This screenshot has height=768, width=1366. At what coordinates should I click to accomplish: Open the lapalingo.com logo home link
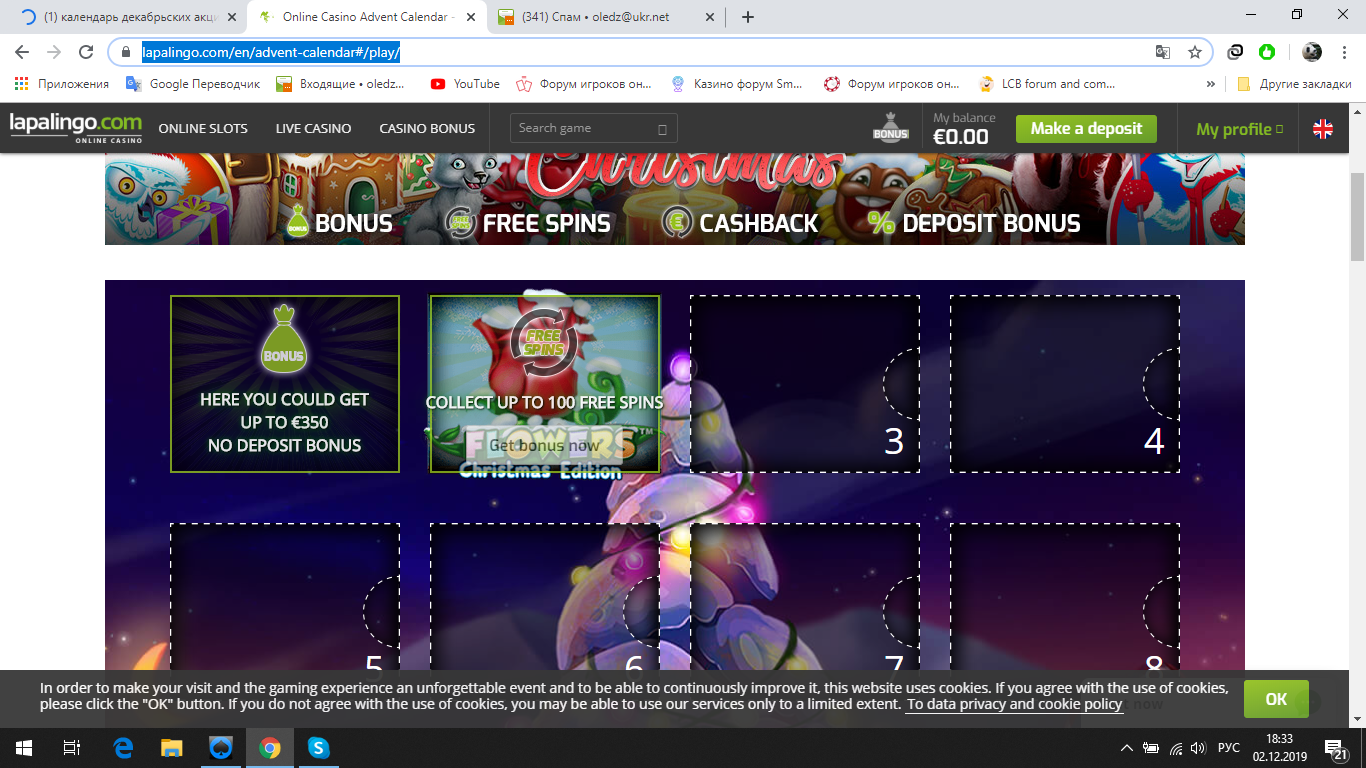[76, 127]
